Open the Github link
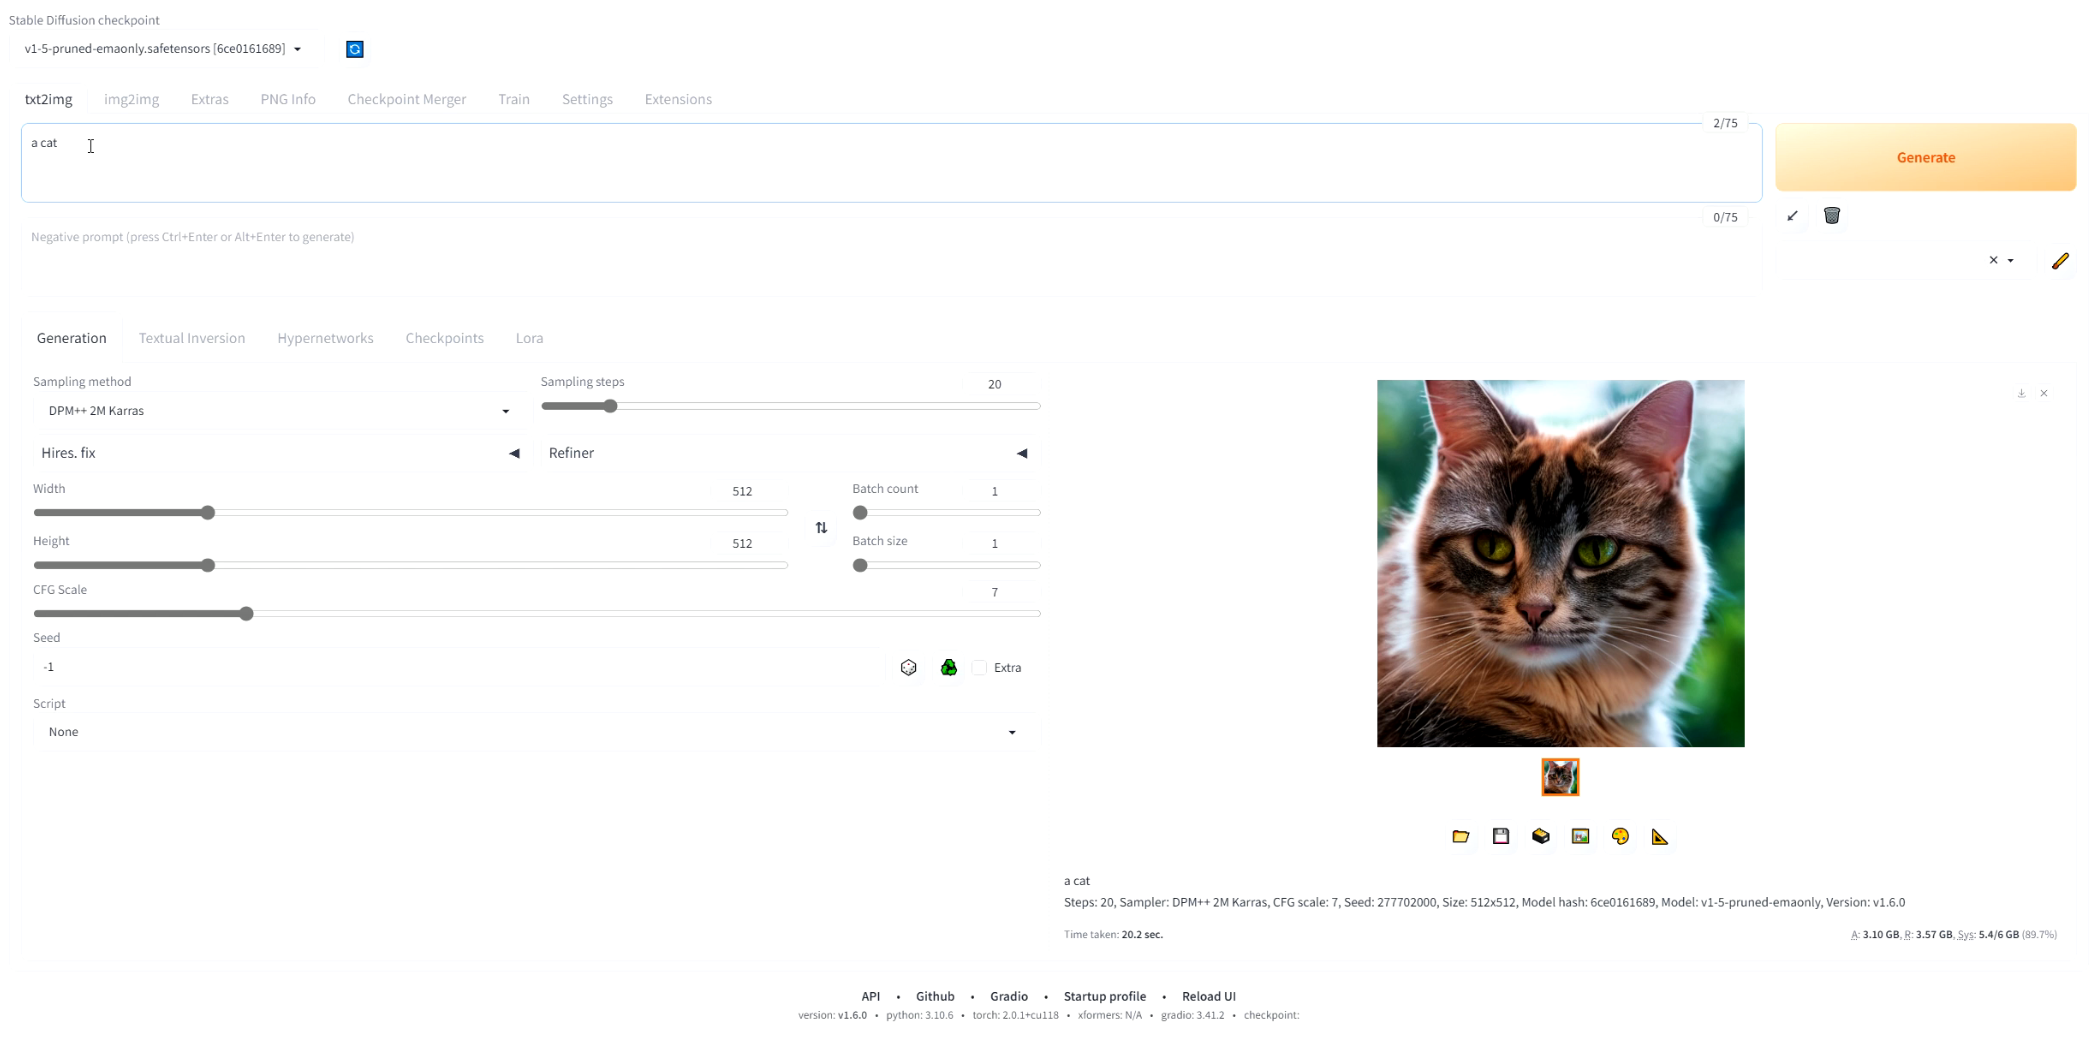The width and height of the screenshot is (2099, 1049). pyautogui.click(x=935, y=996)
